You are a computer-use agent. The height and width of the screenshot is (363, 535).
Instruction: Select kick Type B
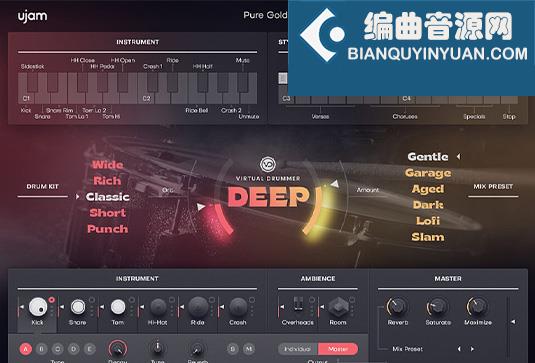[x=42, y=349]
